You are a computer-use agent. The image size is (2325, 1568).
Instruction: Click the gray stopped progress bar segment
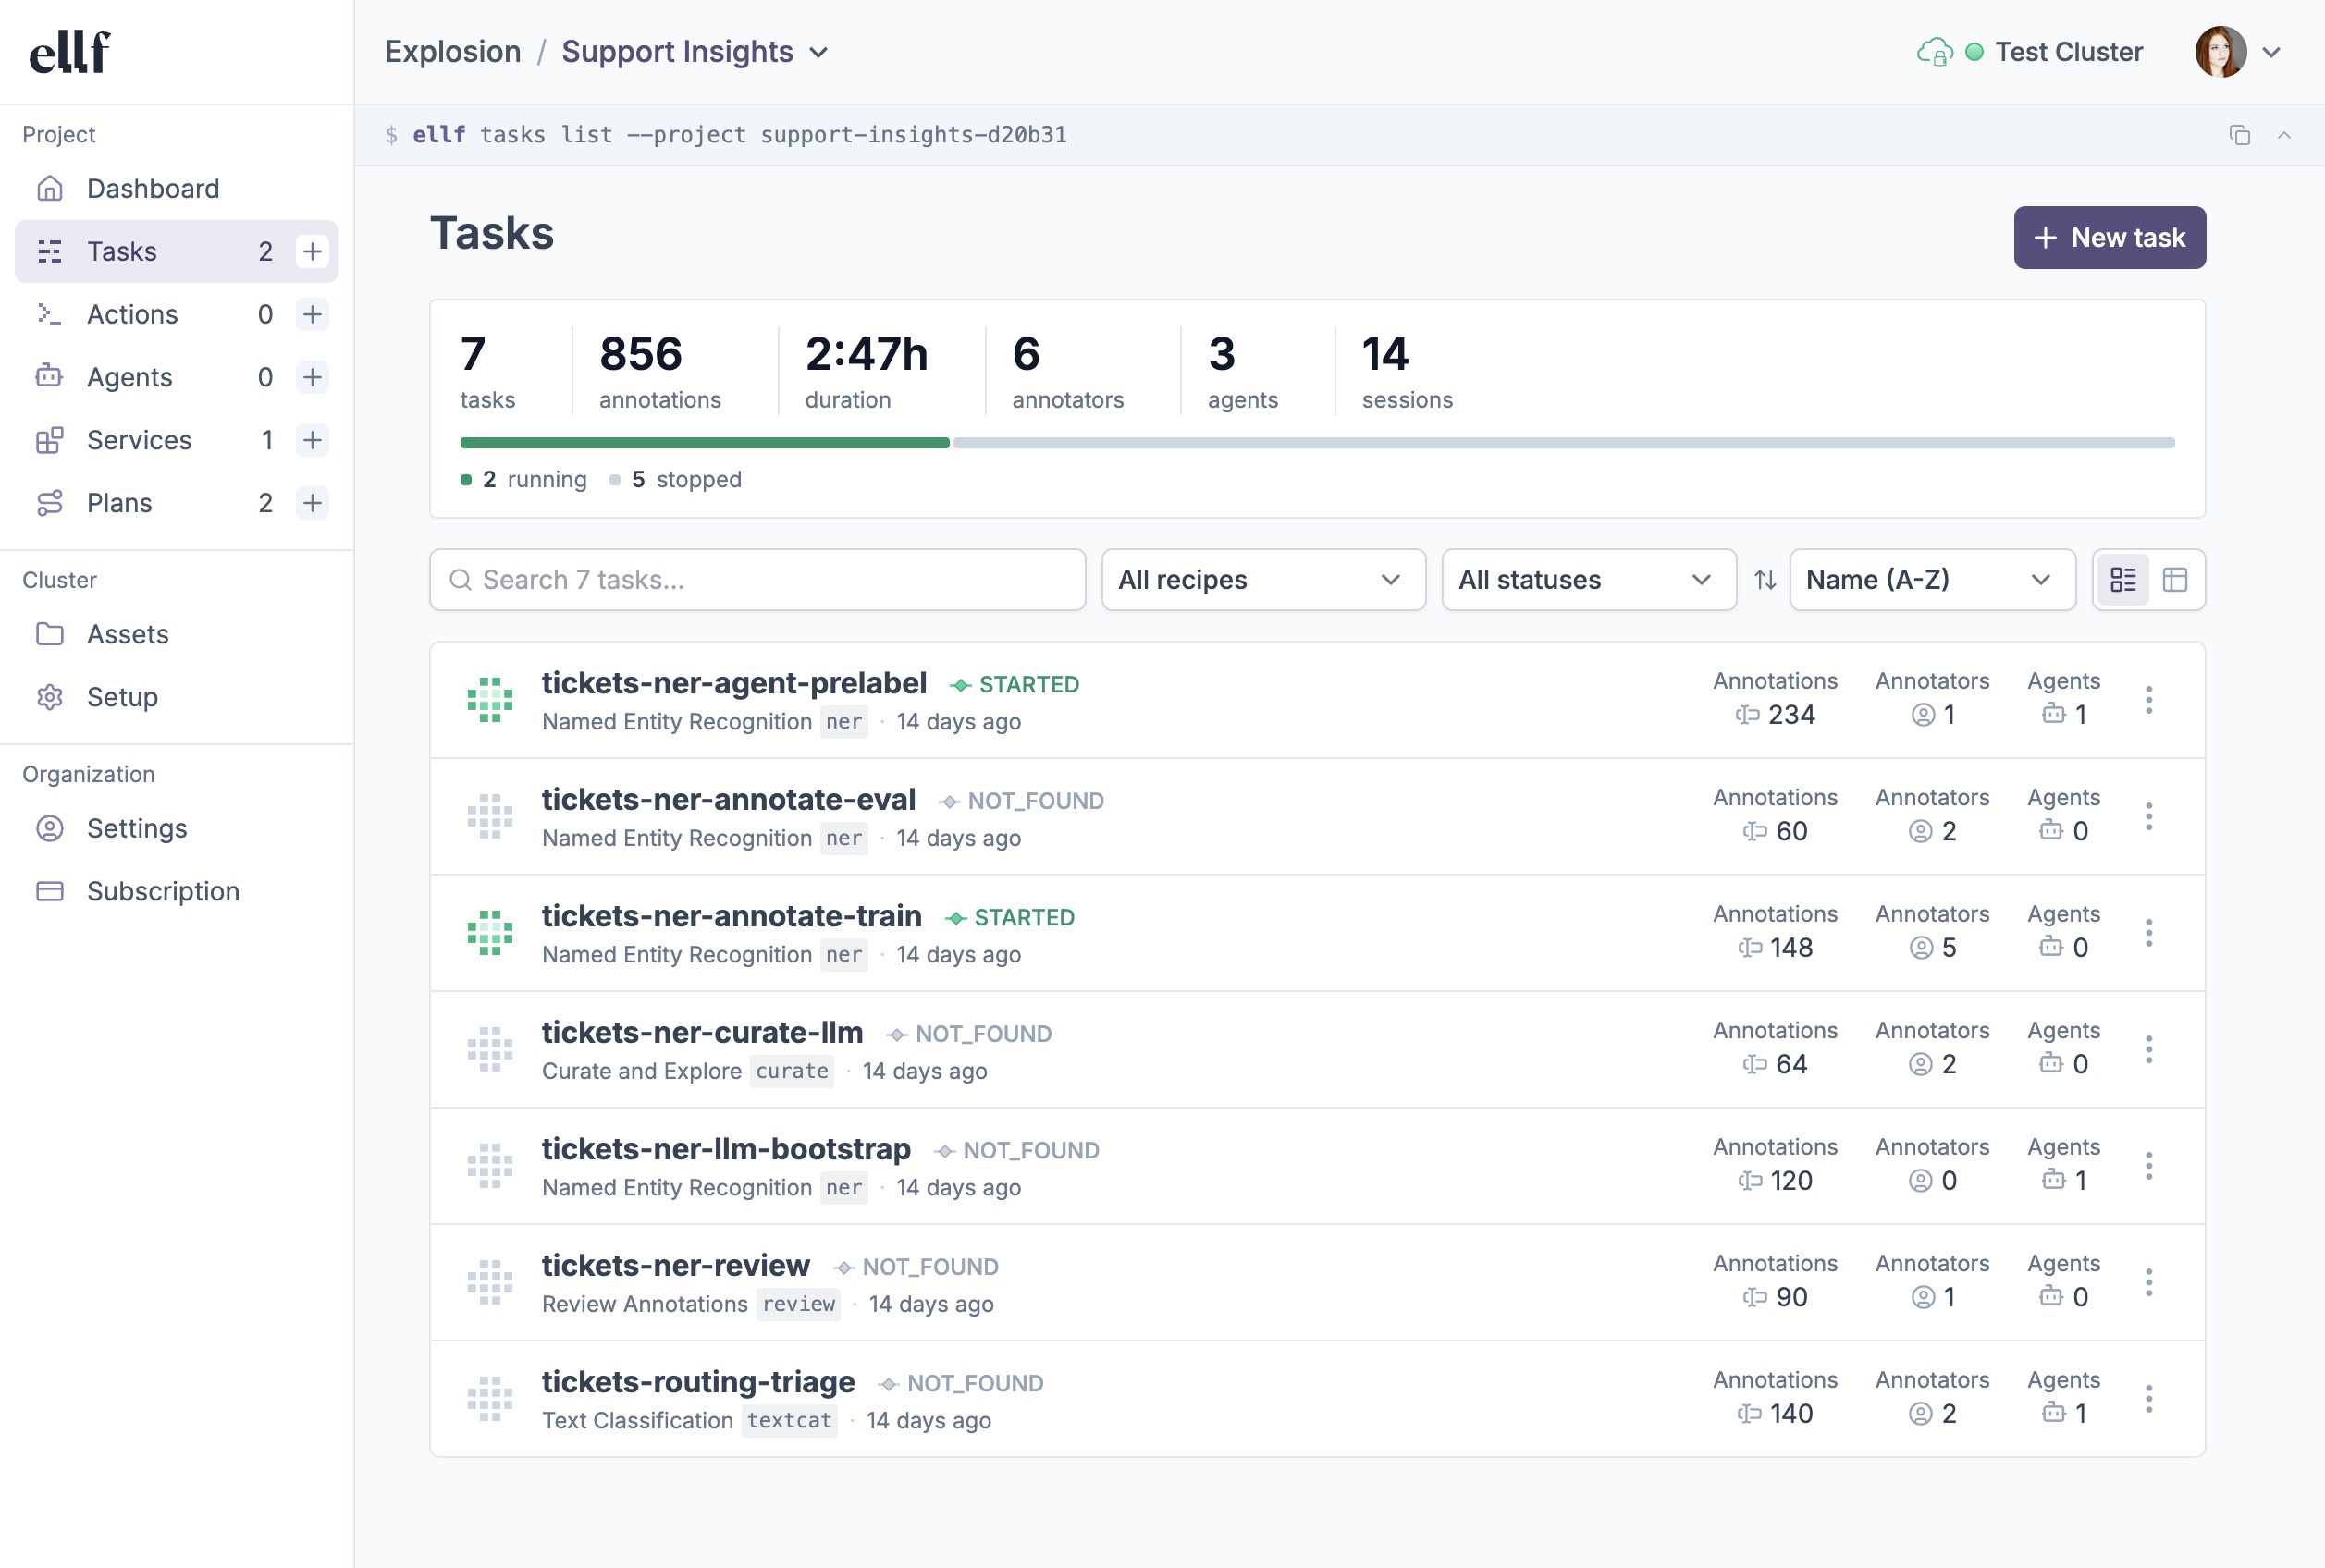(1564, 443)
